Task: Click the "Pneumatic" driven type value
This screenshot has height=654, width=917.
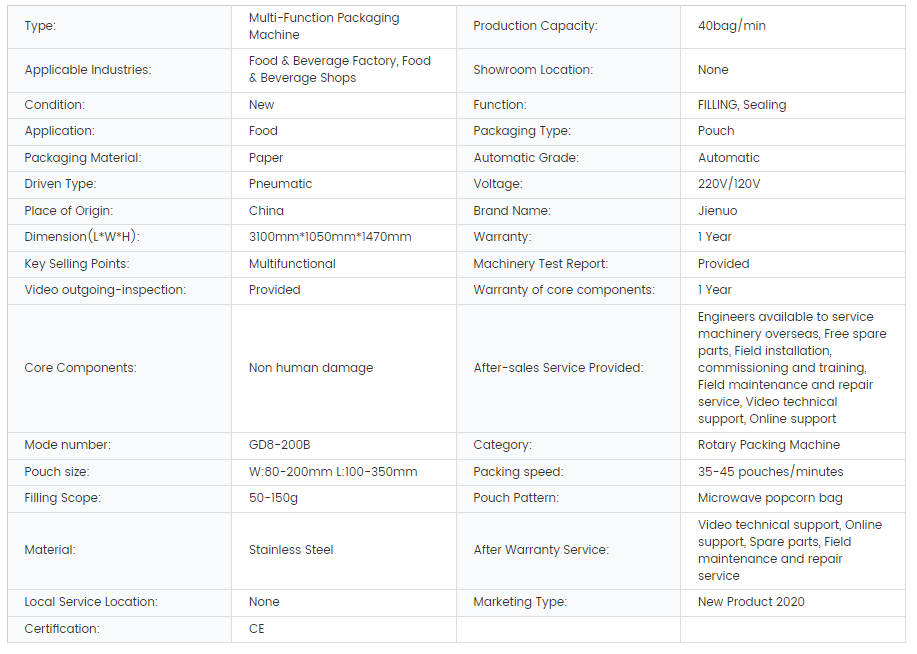Action: [280, 184]
